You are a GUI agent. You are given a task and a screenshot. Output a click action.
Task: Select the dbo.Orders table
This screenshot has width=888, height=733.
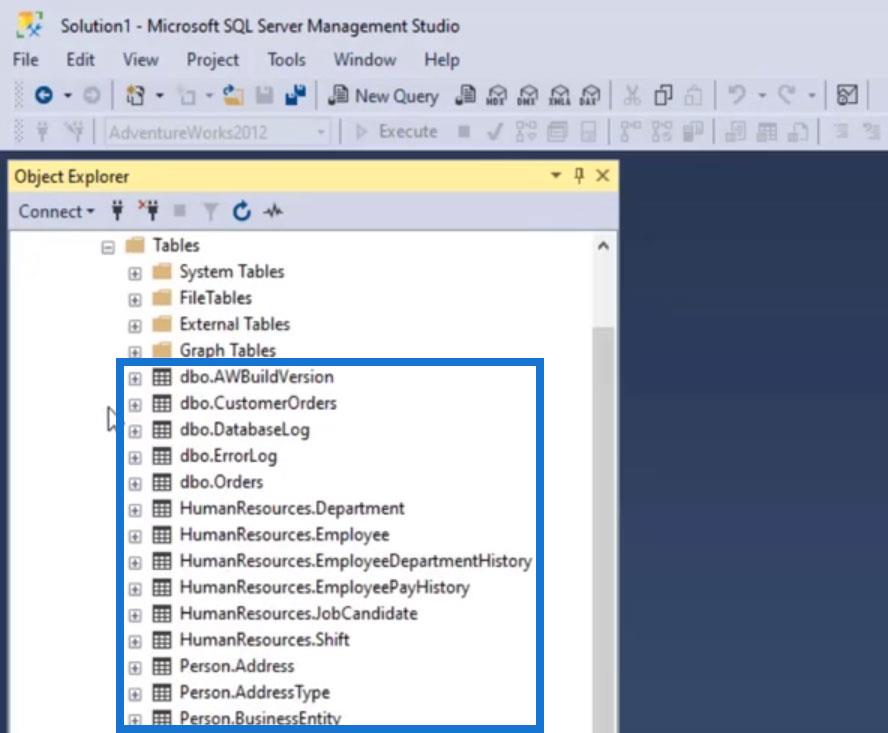pyautogui.click(x=221, y=482)
